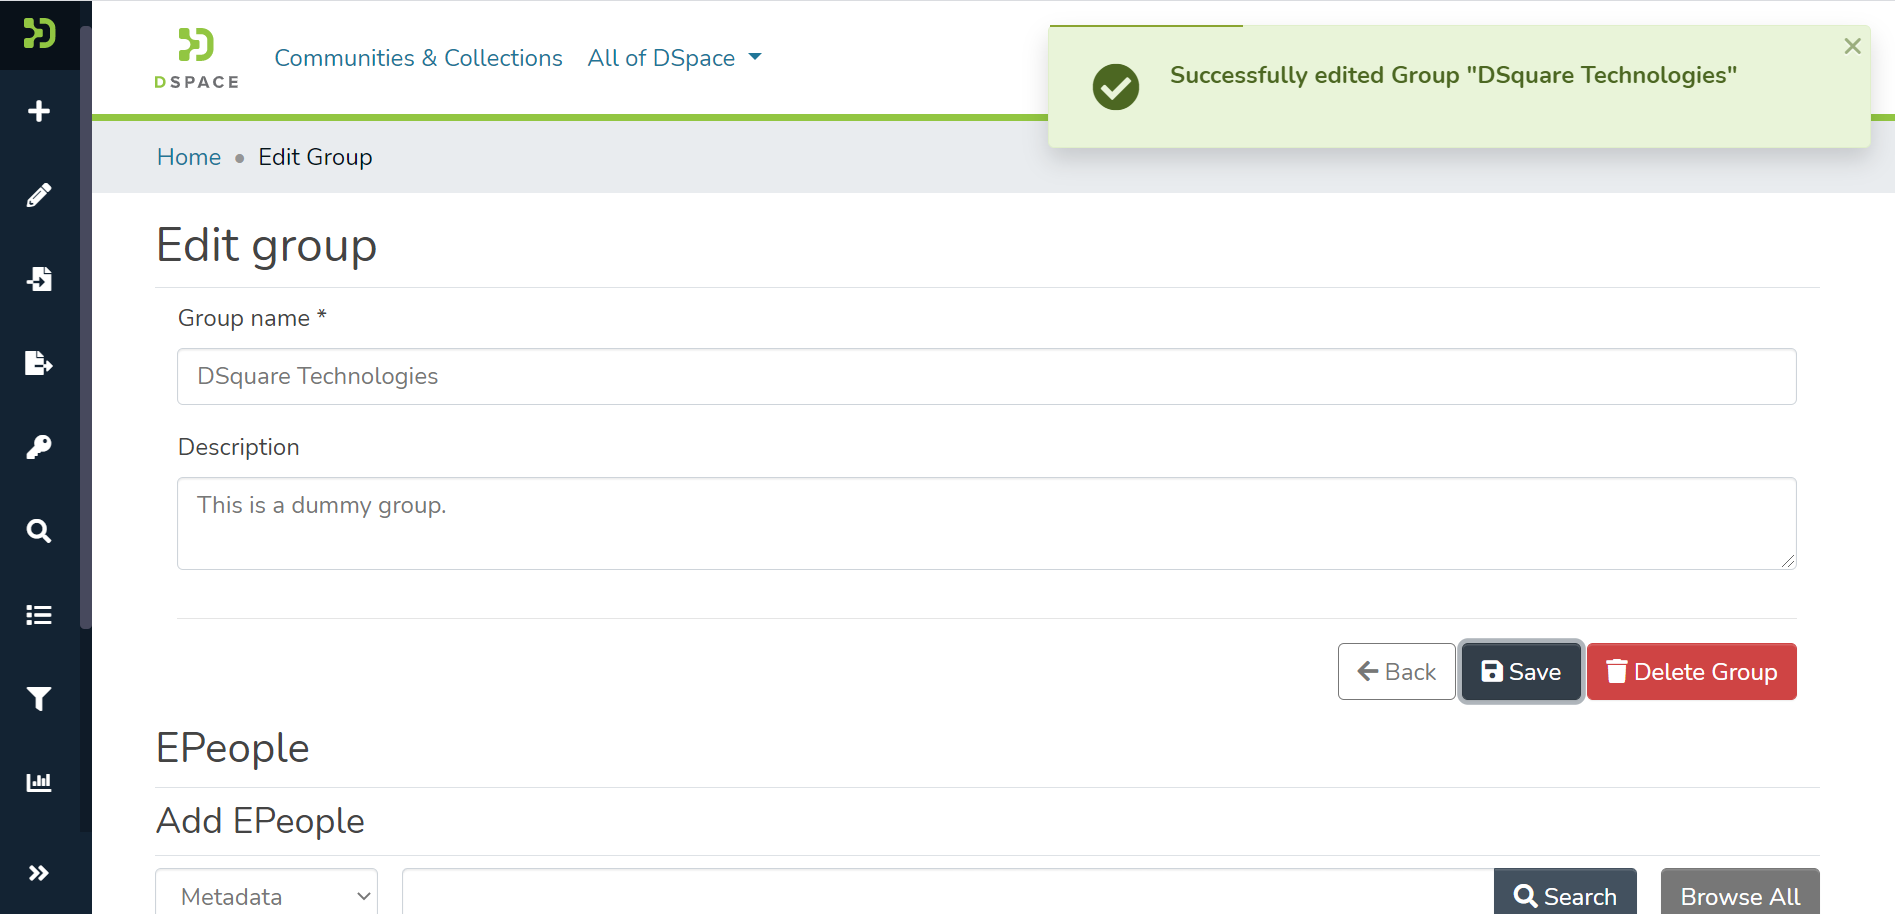Open Access Control key icon
Screen dimensions: 1895x914
click(39, 447)
